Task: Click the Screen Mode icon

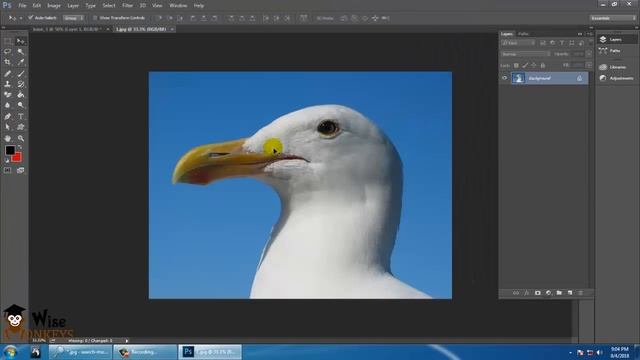Action: pyautogui.click(x=20, y=170)
